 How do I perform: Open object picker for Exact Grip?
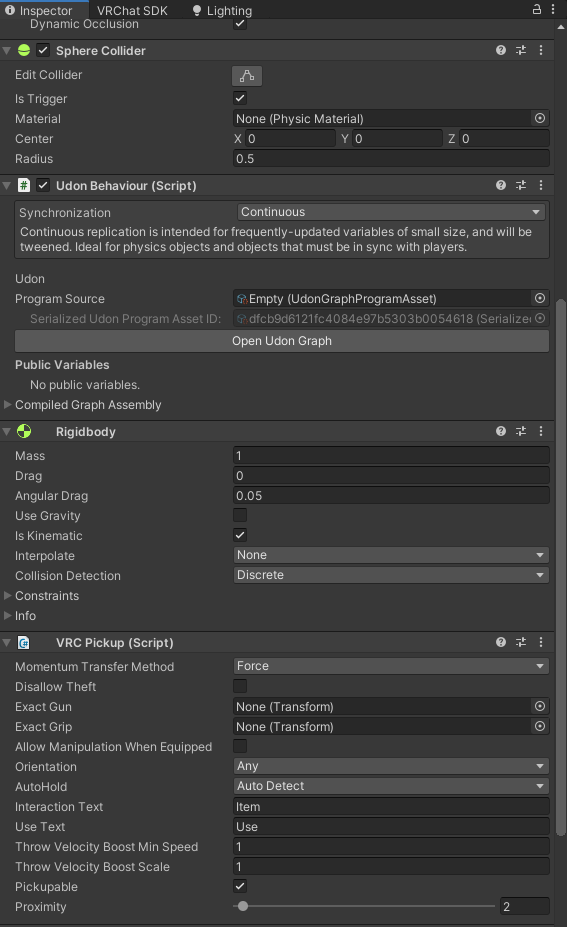coord(540,726)
